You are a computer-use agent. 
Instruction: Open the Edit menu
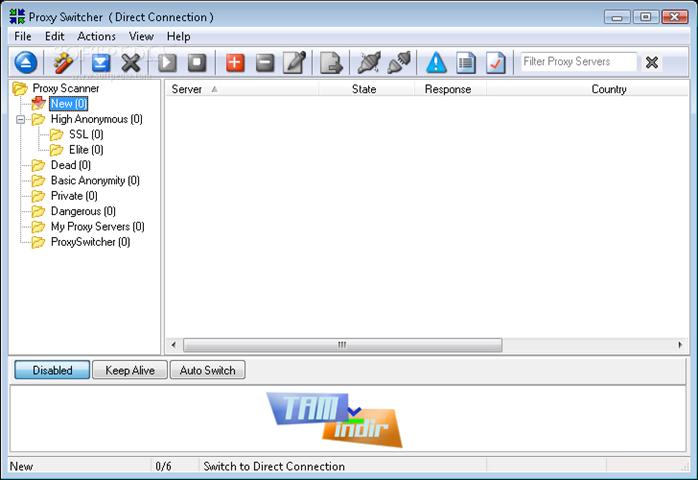54,36
